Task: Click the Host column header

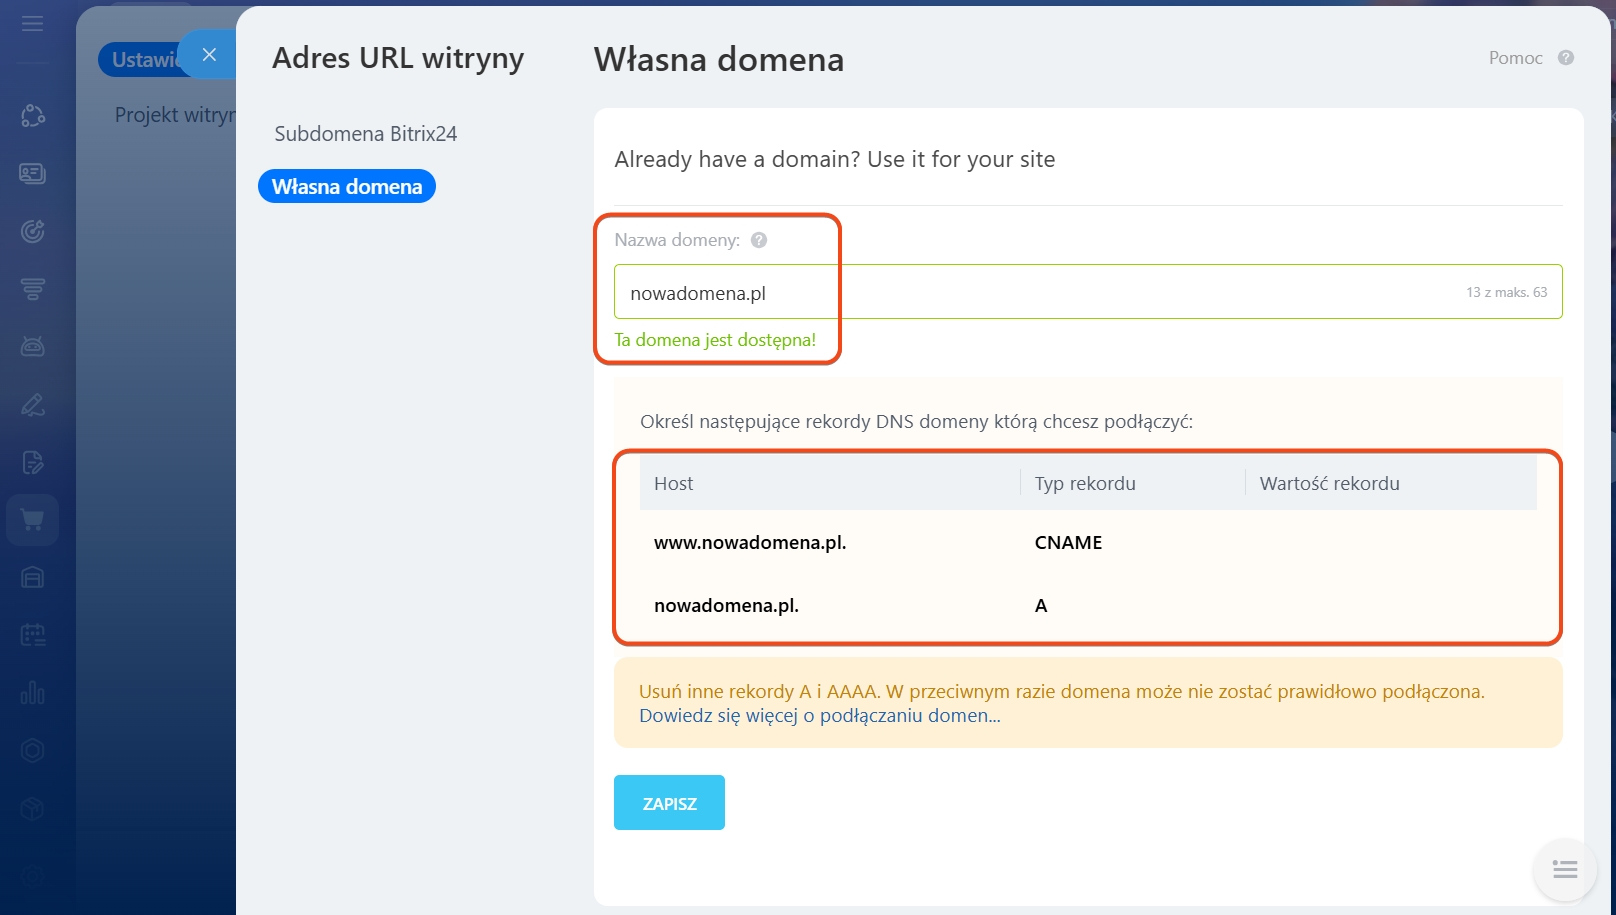Action: [x=674, y=484]
